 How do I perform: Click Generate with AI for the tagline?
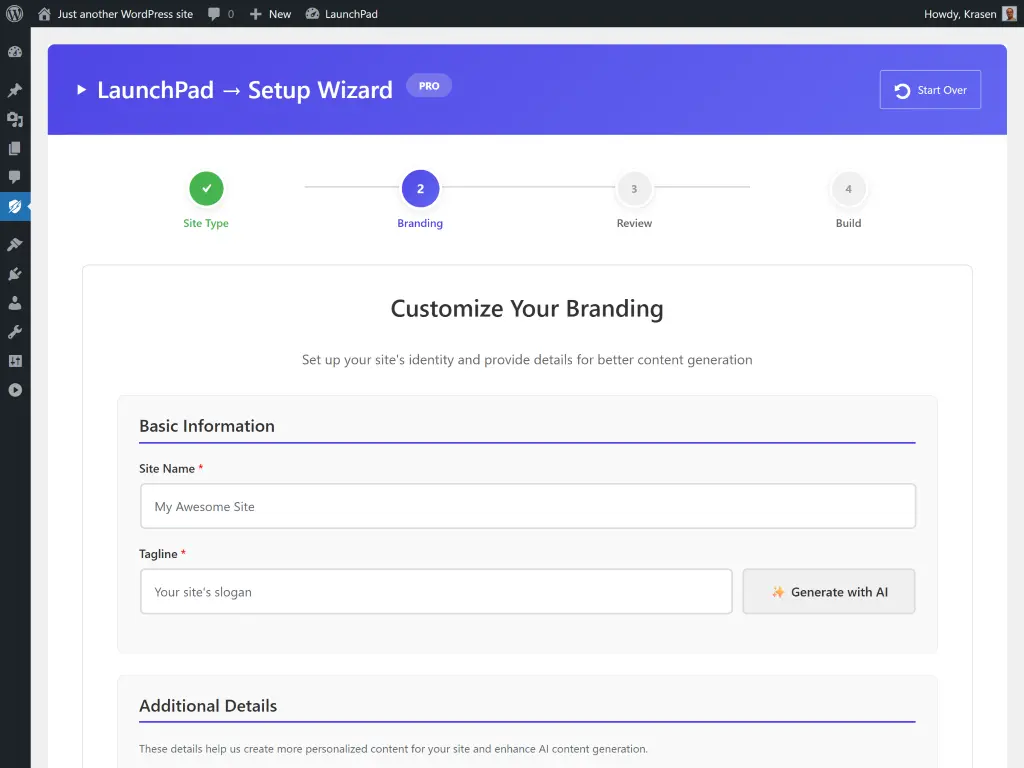(x=829, y=591)
